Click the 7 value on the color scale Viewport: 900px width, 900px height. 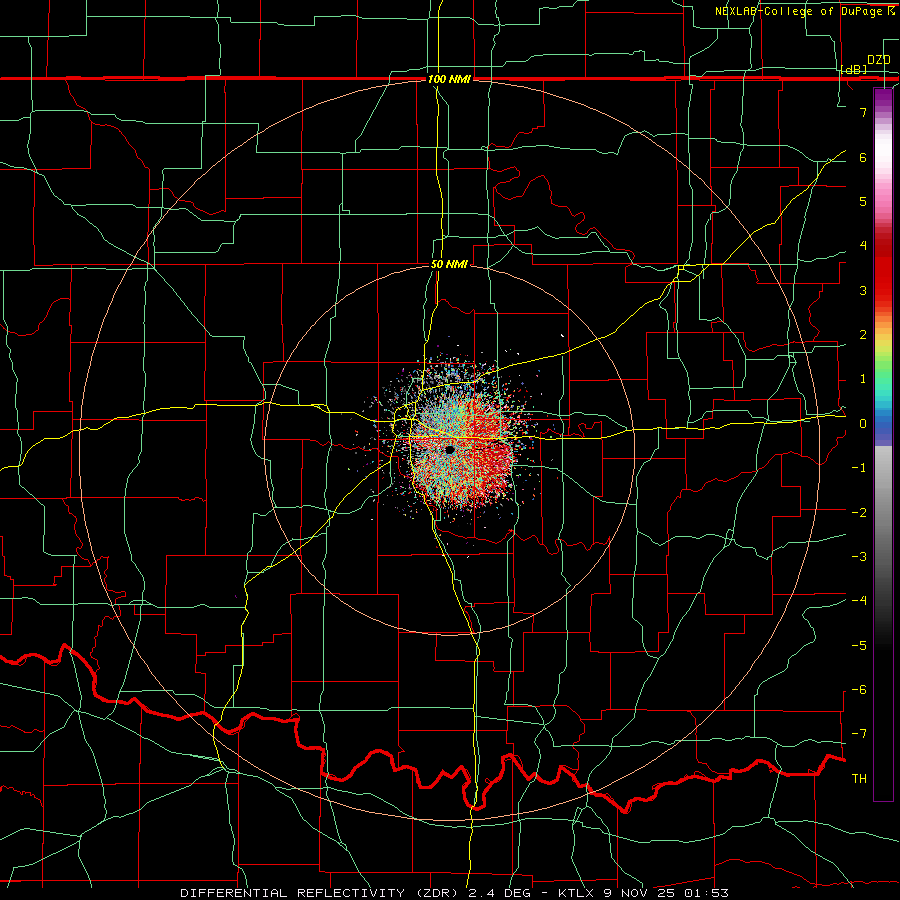coord(863,112)
